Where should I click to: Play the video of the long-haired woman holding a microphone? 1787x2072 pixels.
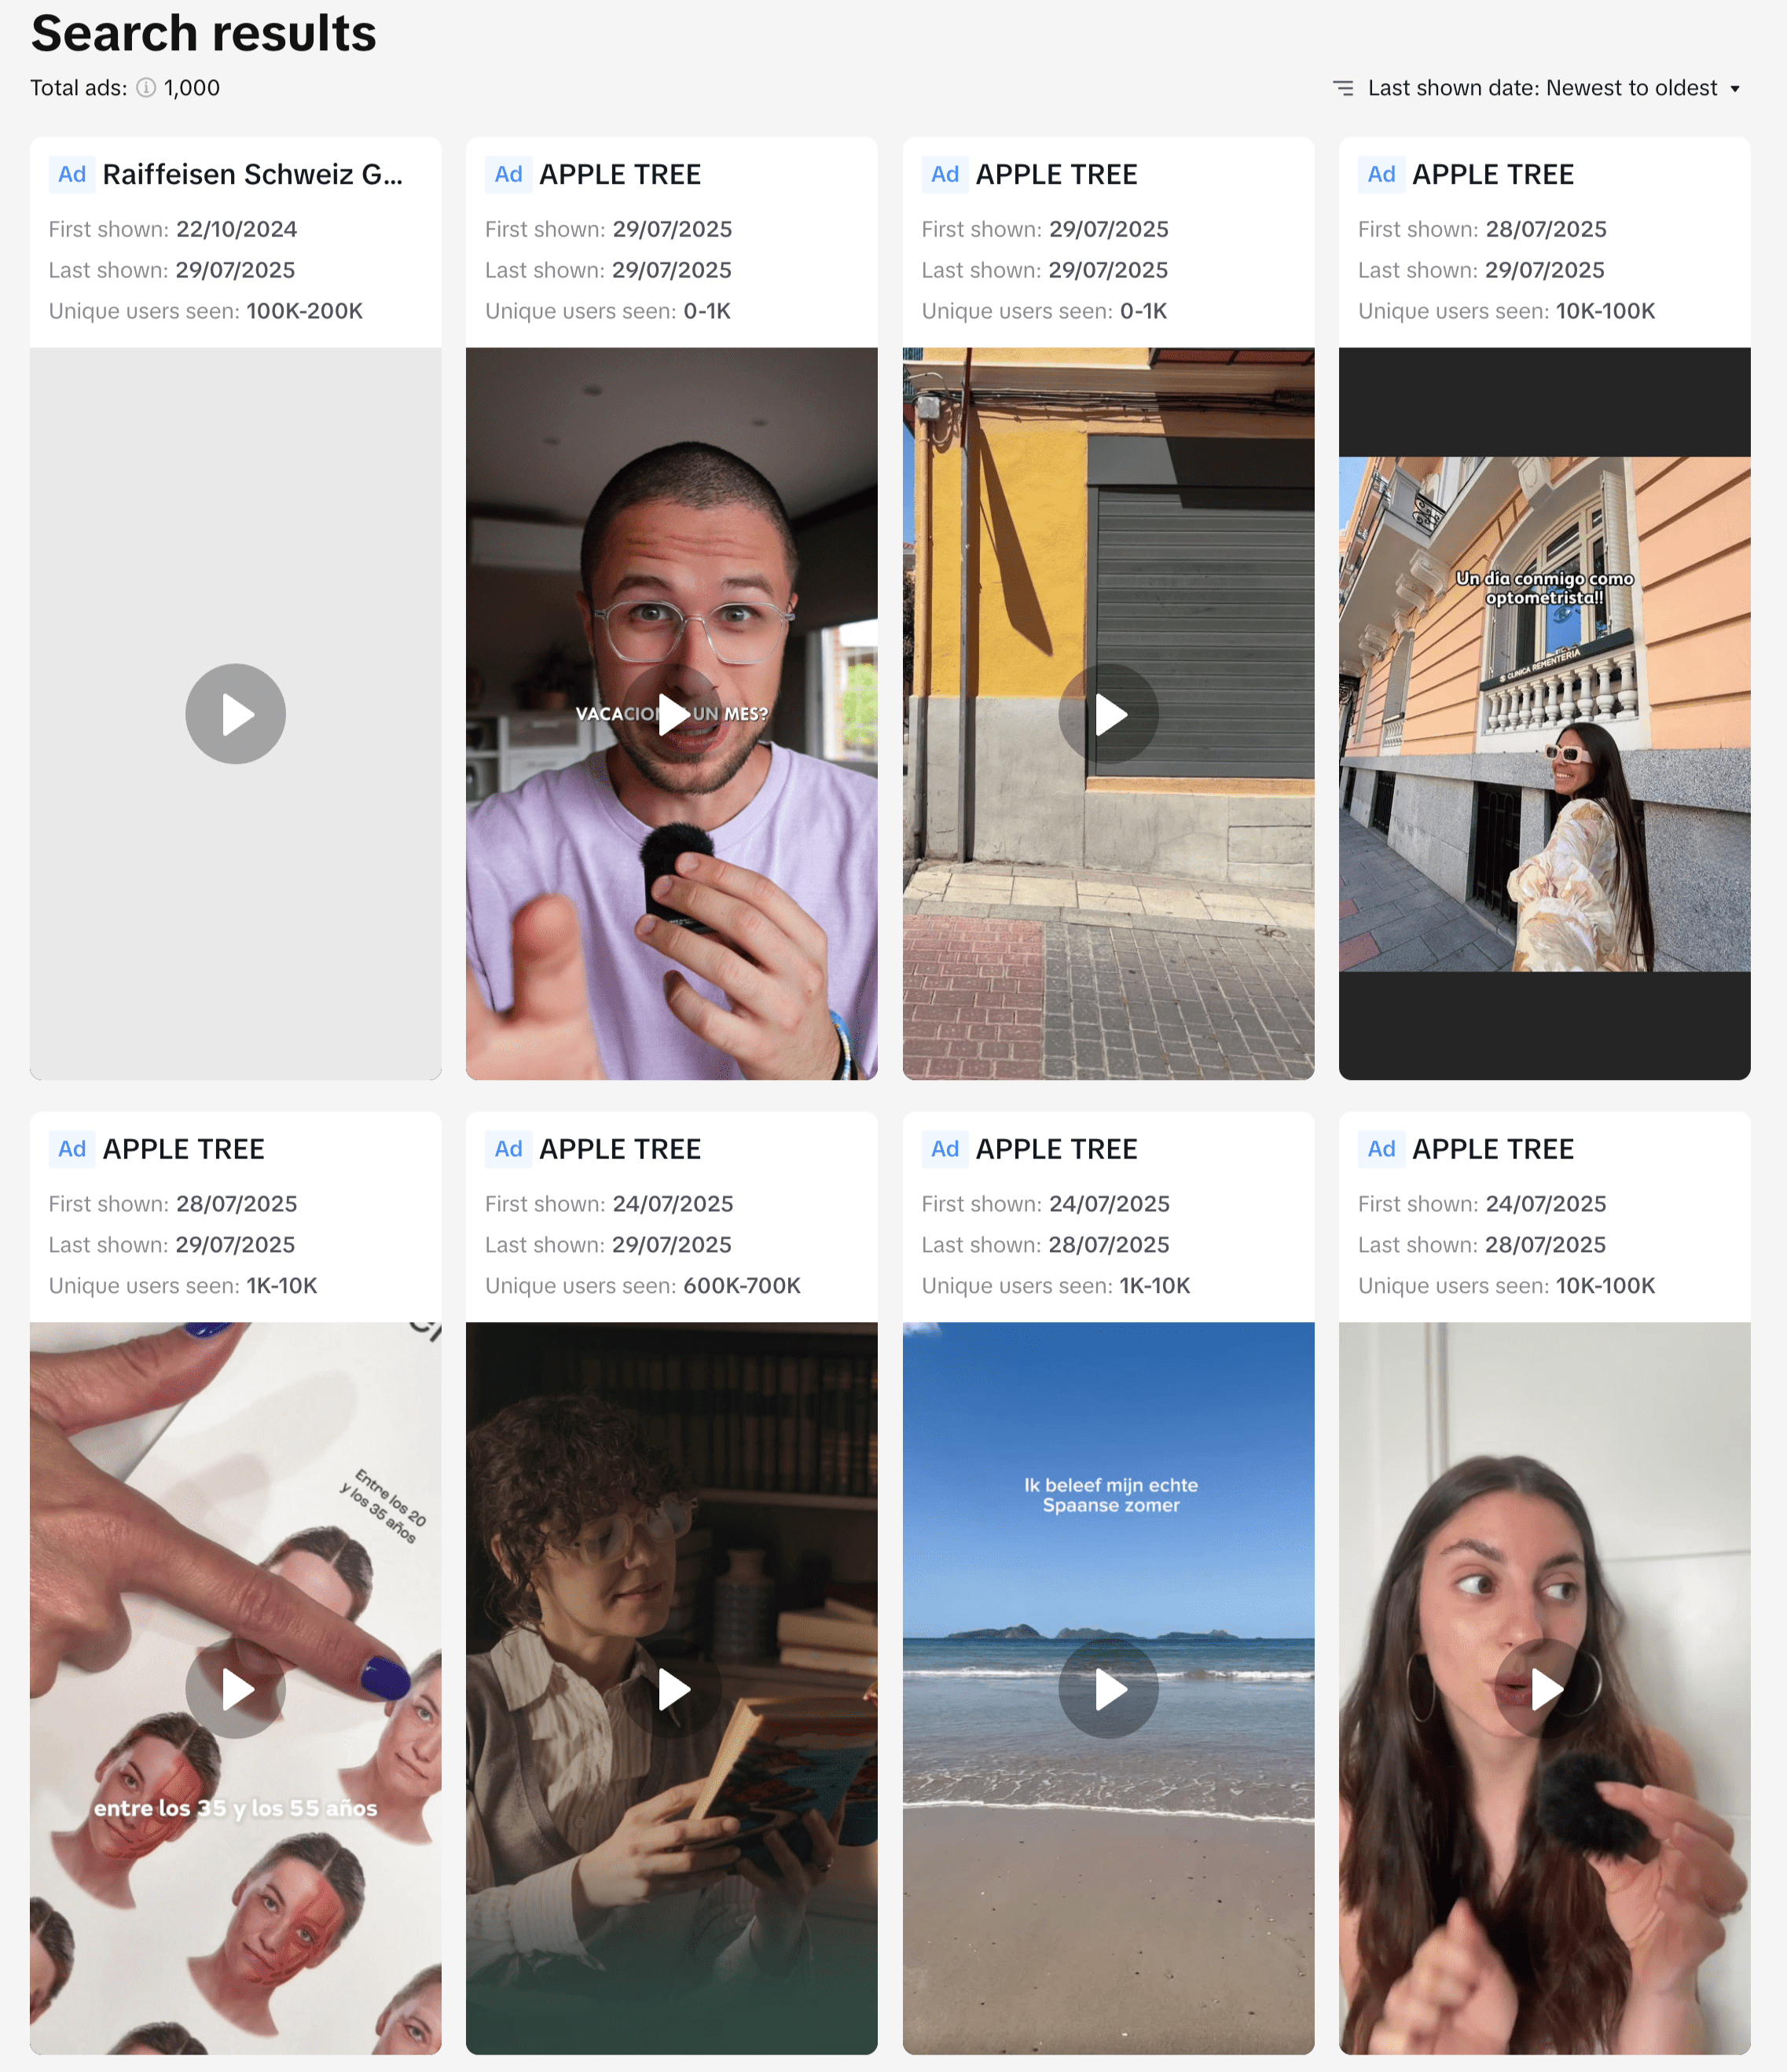(1545, 1688)
